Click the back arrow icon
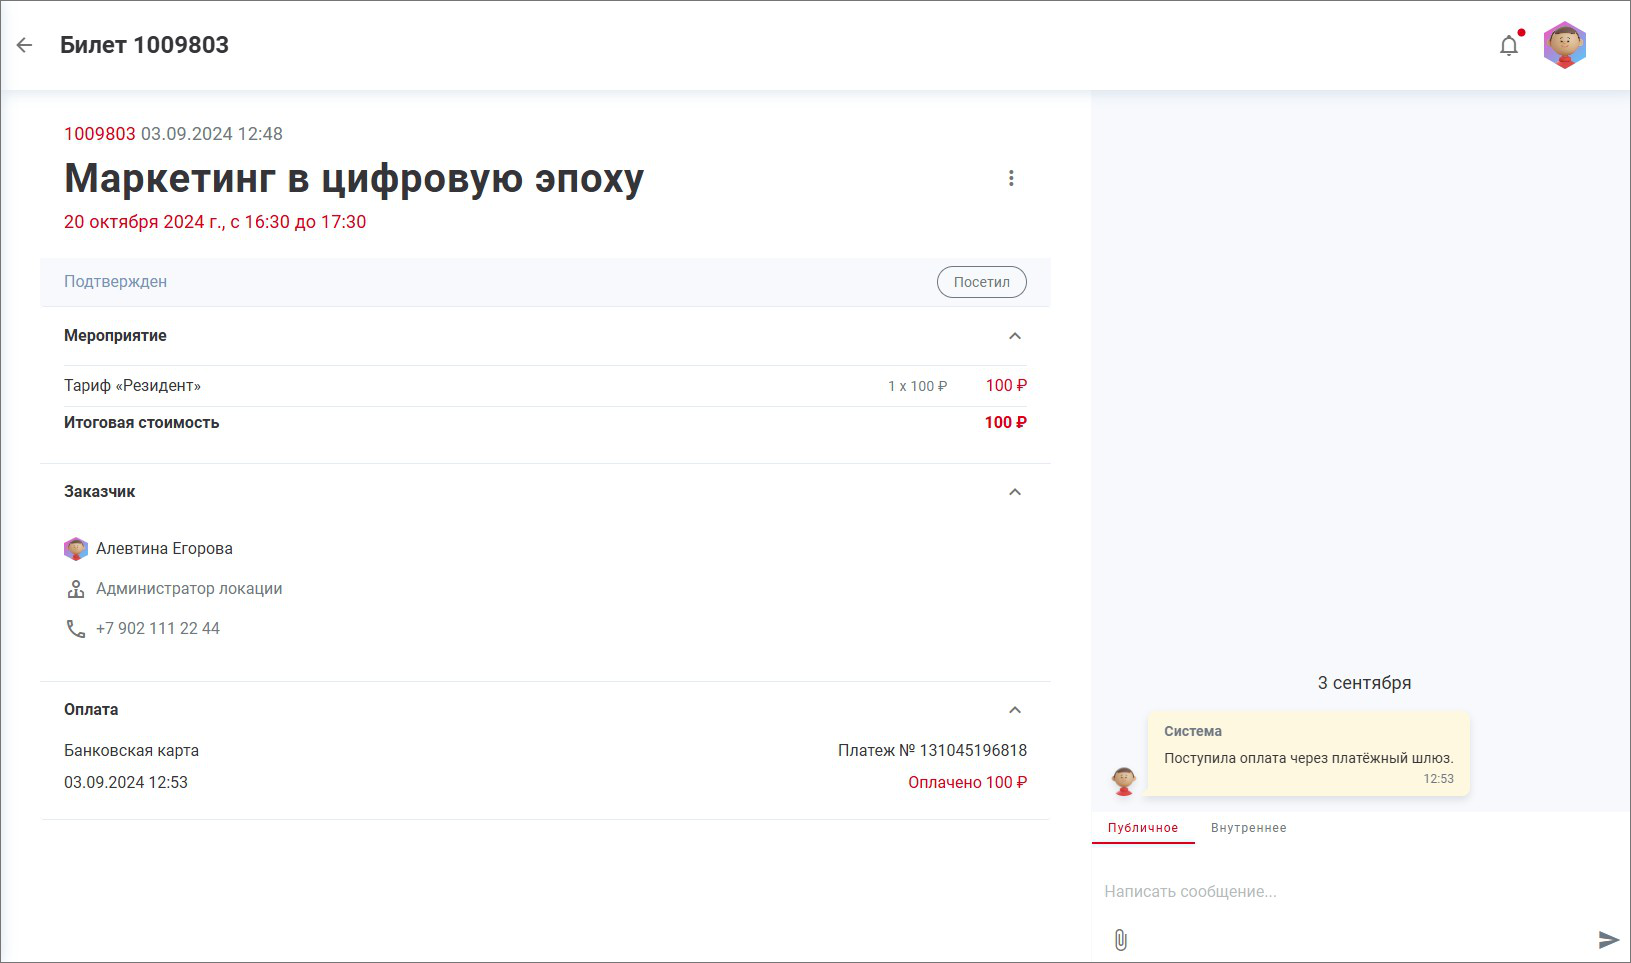1631x963 pixels. point(25,45)
